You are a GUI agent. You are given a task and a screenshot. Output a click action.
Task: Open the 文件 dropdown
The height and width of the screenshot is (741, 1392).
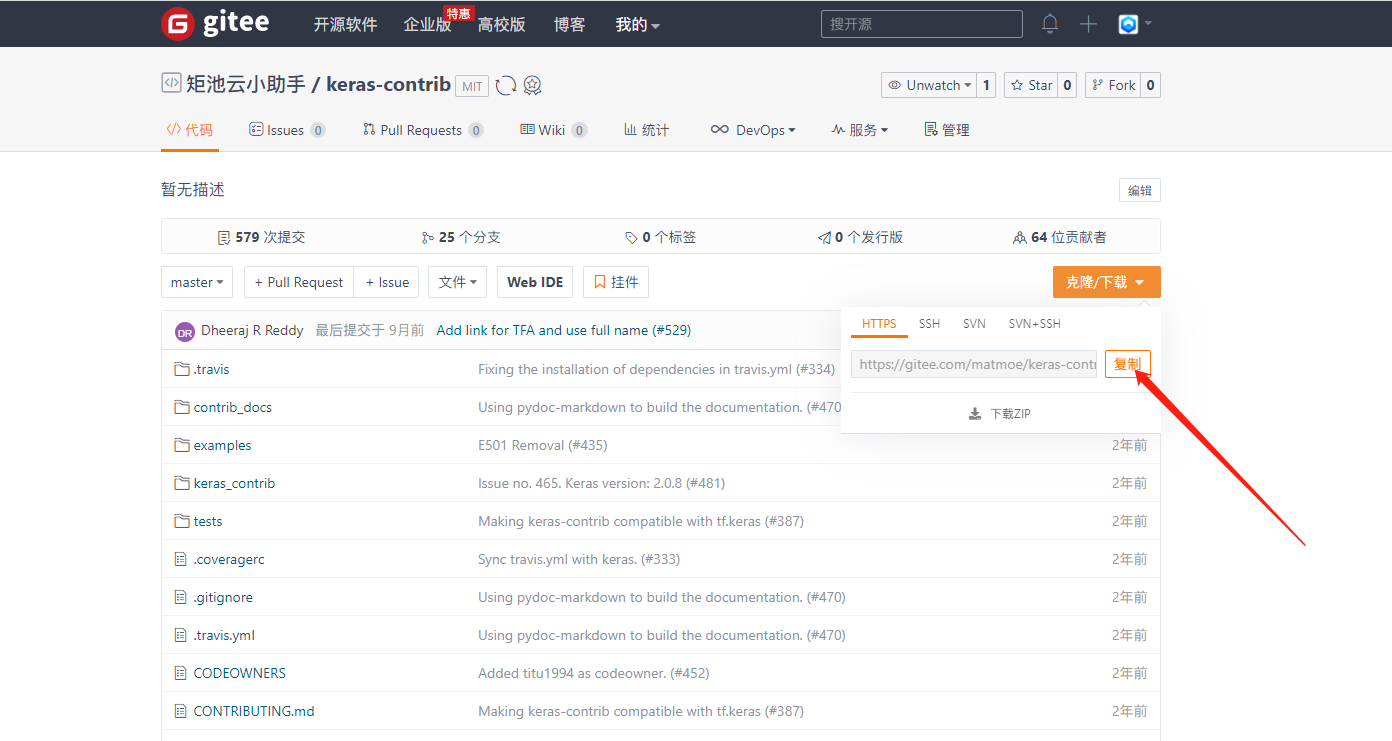pos(458,282)
